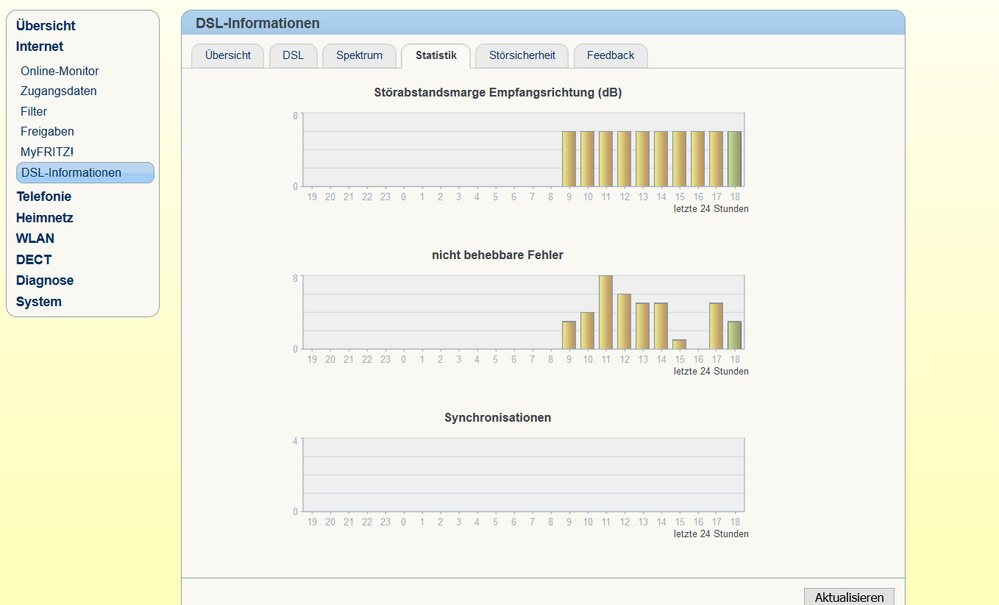999x605 pixels.
Task: Open Übersicht in the left sidebar
Action: 45,26
